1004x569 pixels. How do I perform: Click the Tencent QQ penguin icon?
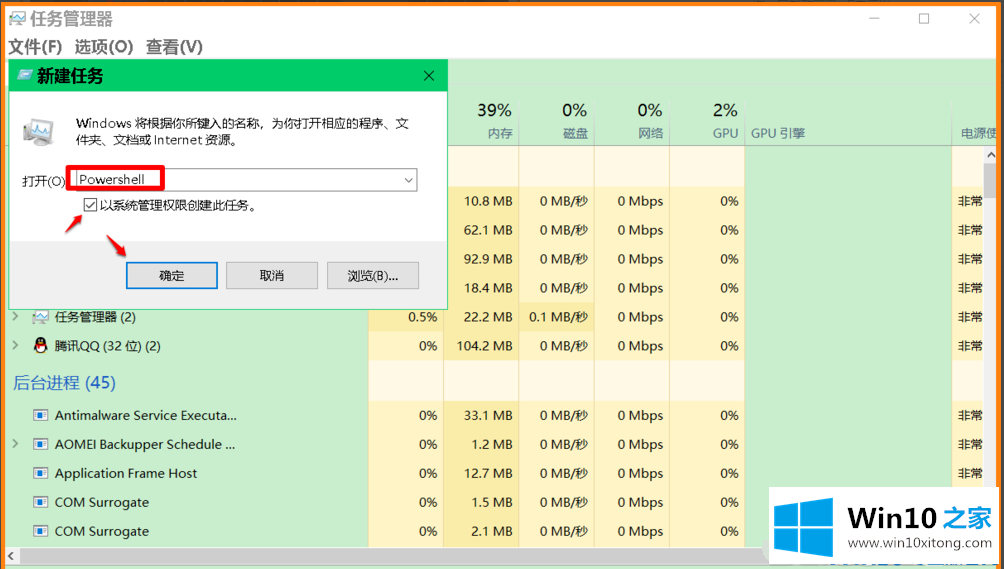point(41,346)
